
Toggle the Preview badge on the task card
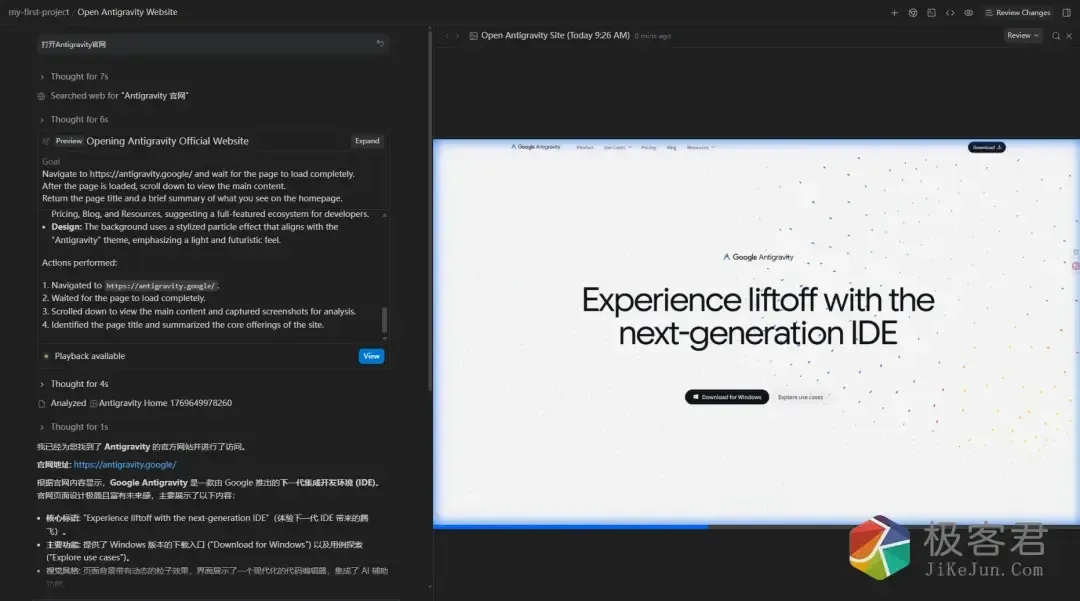pos(68,141)
